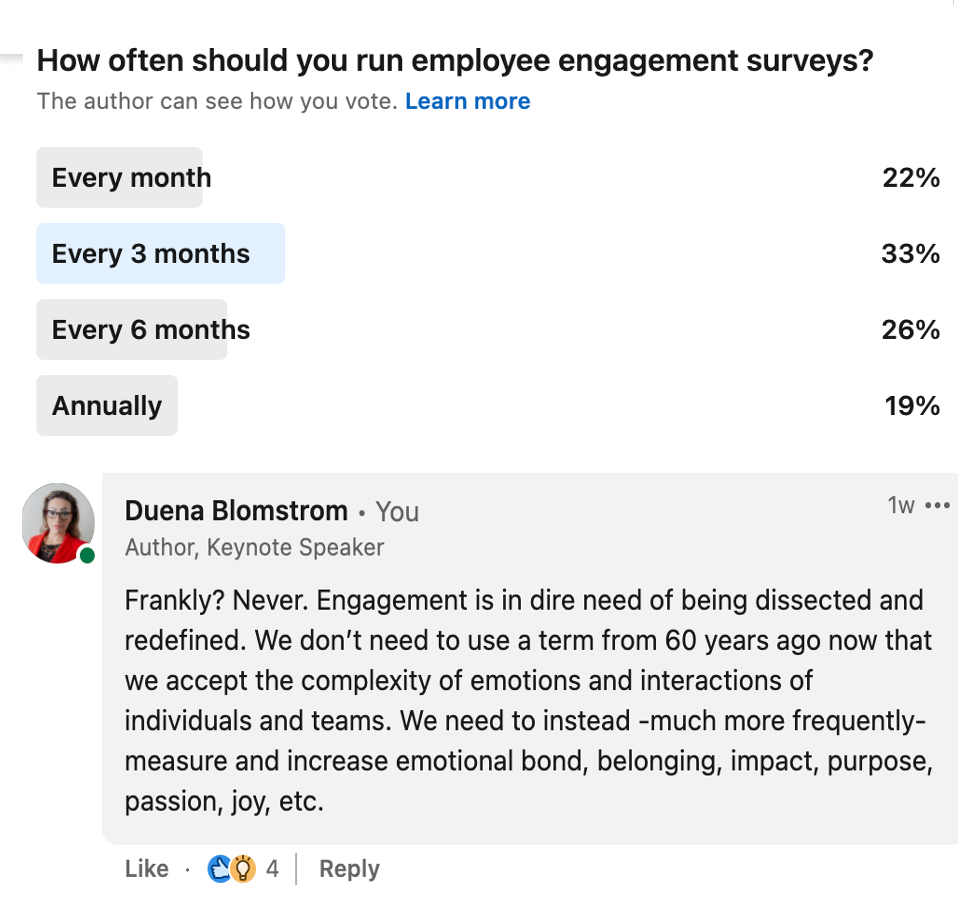Click the 22% result next to Every month
This screenshot has height=912, width=958.
[911, 177]
